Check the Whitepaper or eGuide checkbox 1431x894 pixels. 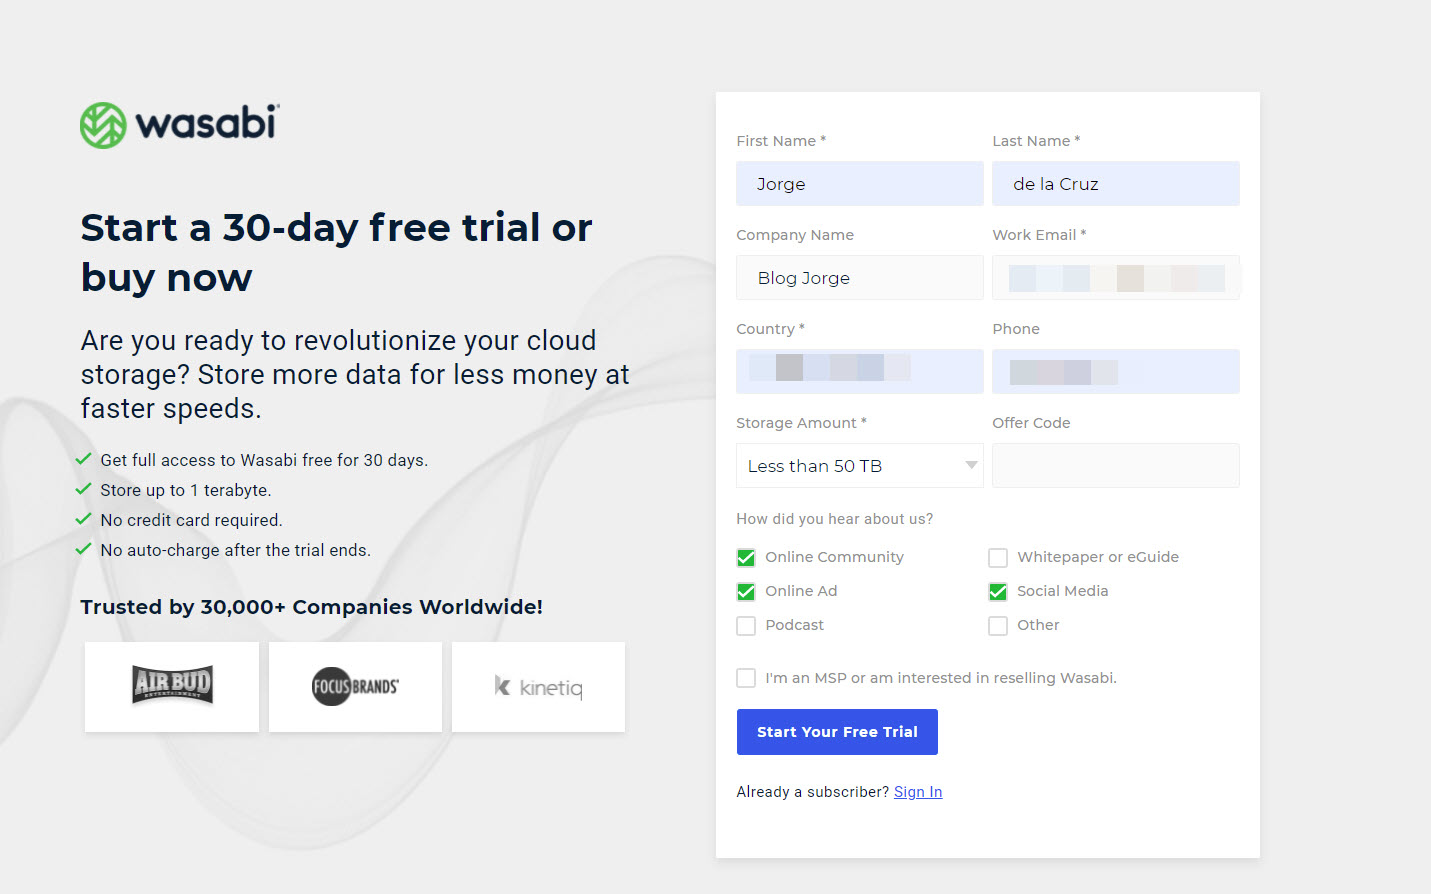click(x=998, y=558)
